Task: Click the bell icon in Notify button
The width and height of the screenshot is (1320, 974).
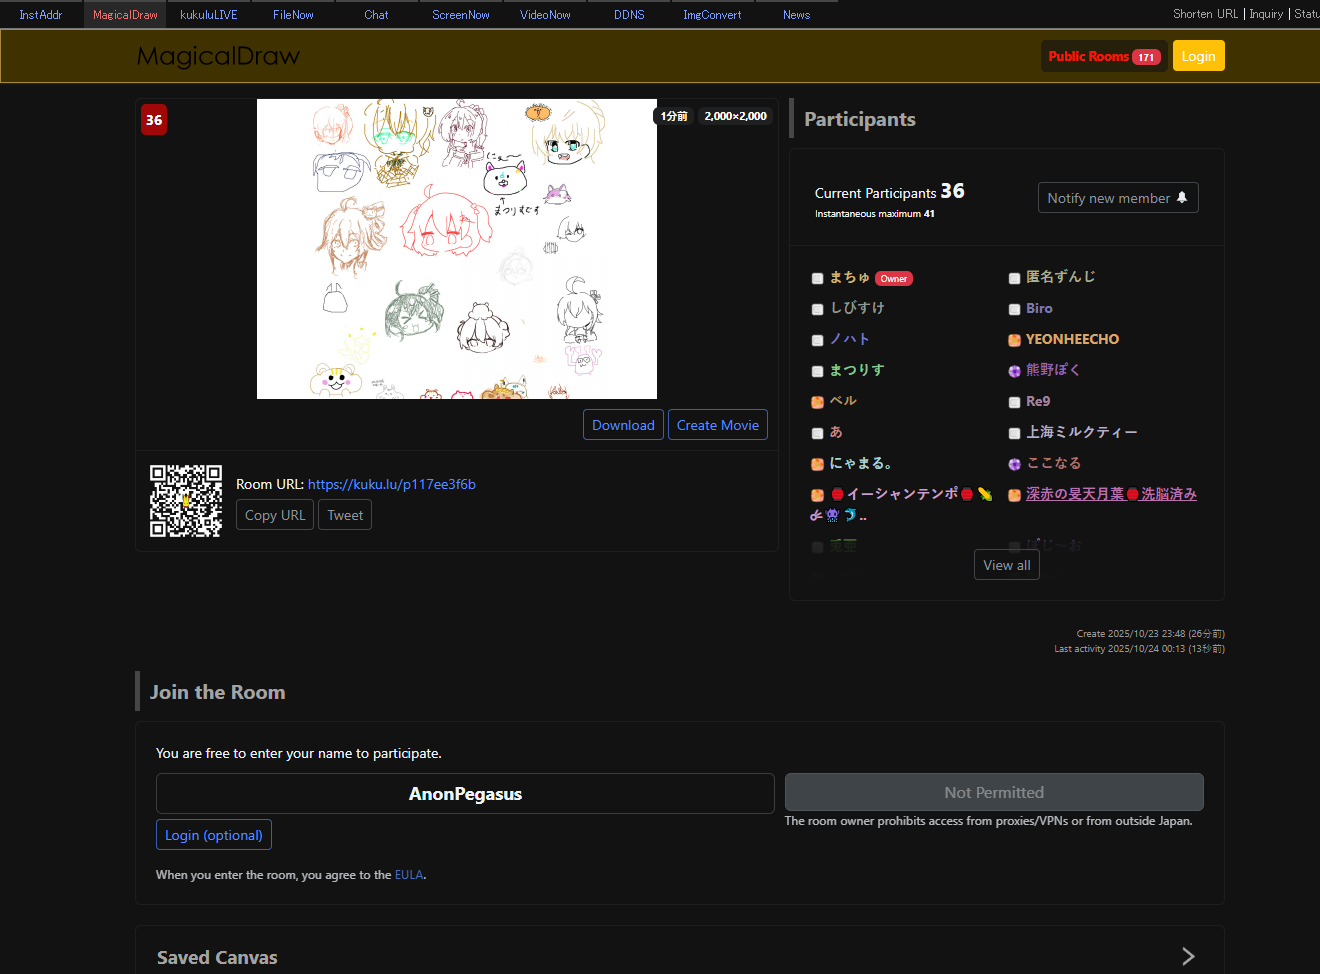Action: coord(1182,198)
